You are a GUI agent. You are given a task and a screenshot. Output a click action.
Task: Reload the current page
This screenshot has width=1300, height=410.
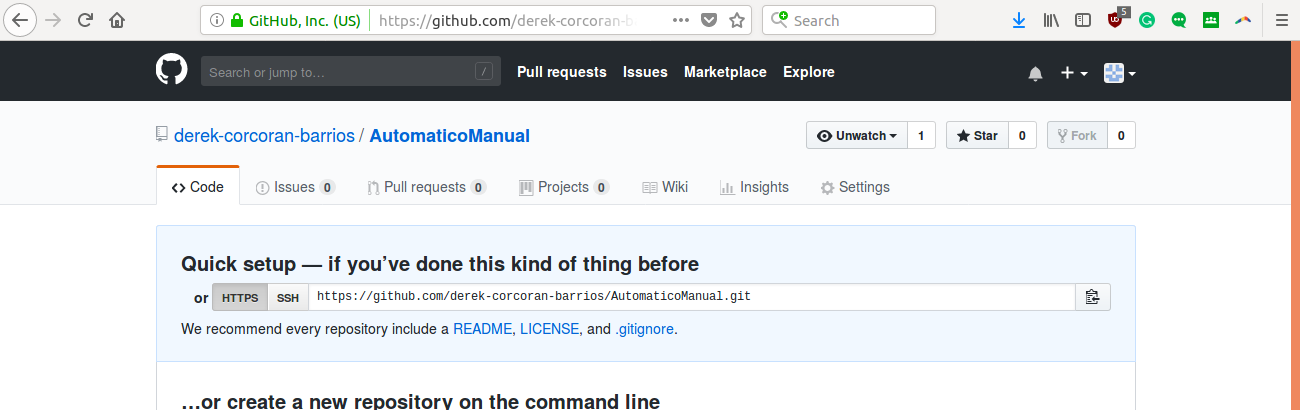tap(86, 20)
